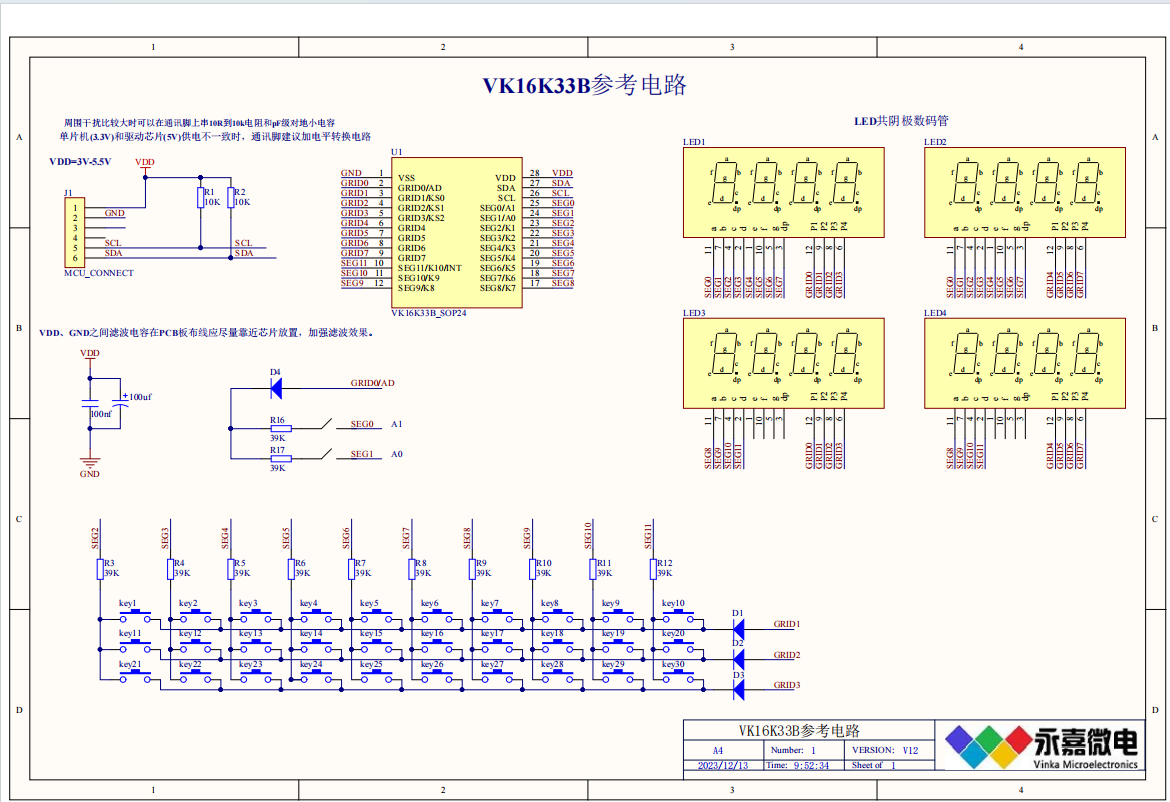This screenshot has height=802, width=1170.
Task: Click the SEG8/K7 pin name on U1
Action: (x=498, y=288)
